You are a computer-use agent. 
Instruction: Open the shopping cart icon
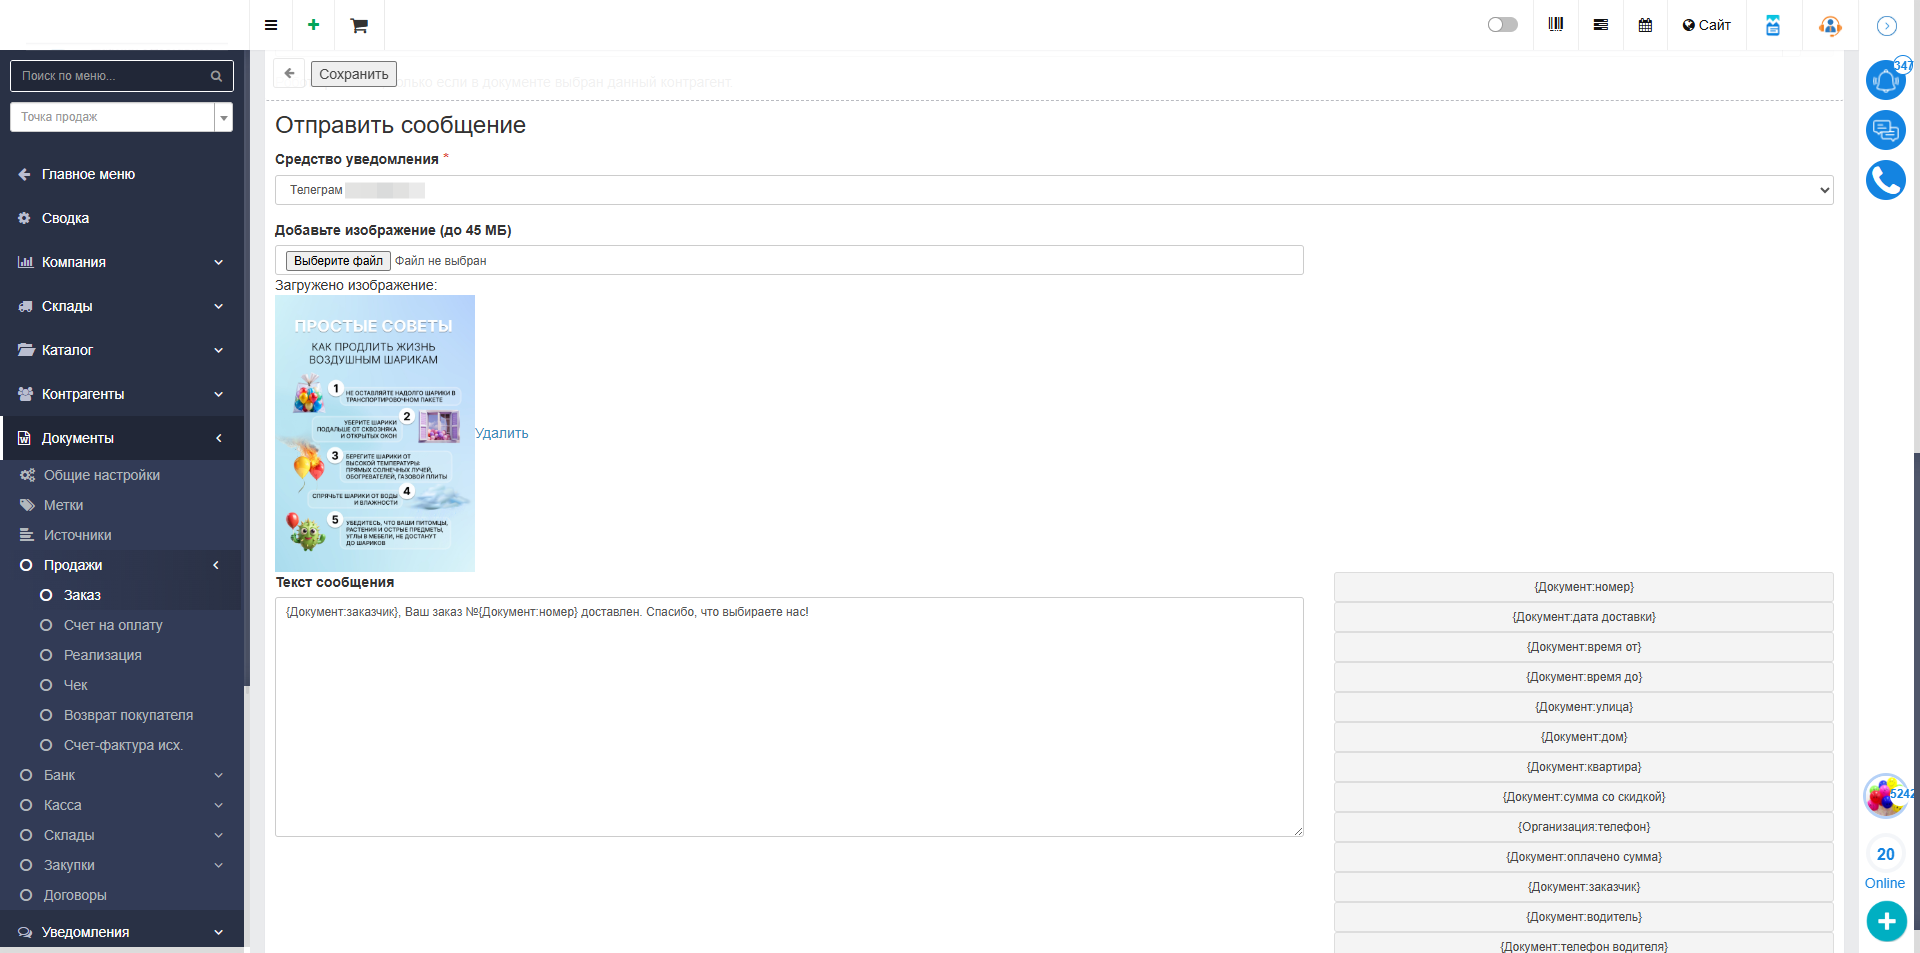(359, 25)
